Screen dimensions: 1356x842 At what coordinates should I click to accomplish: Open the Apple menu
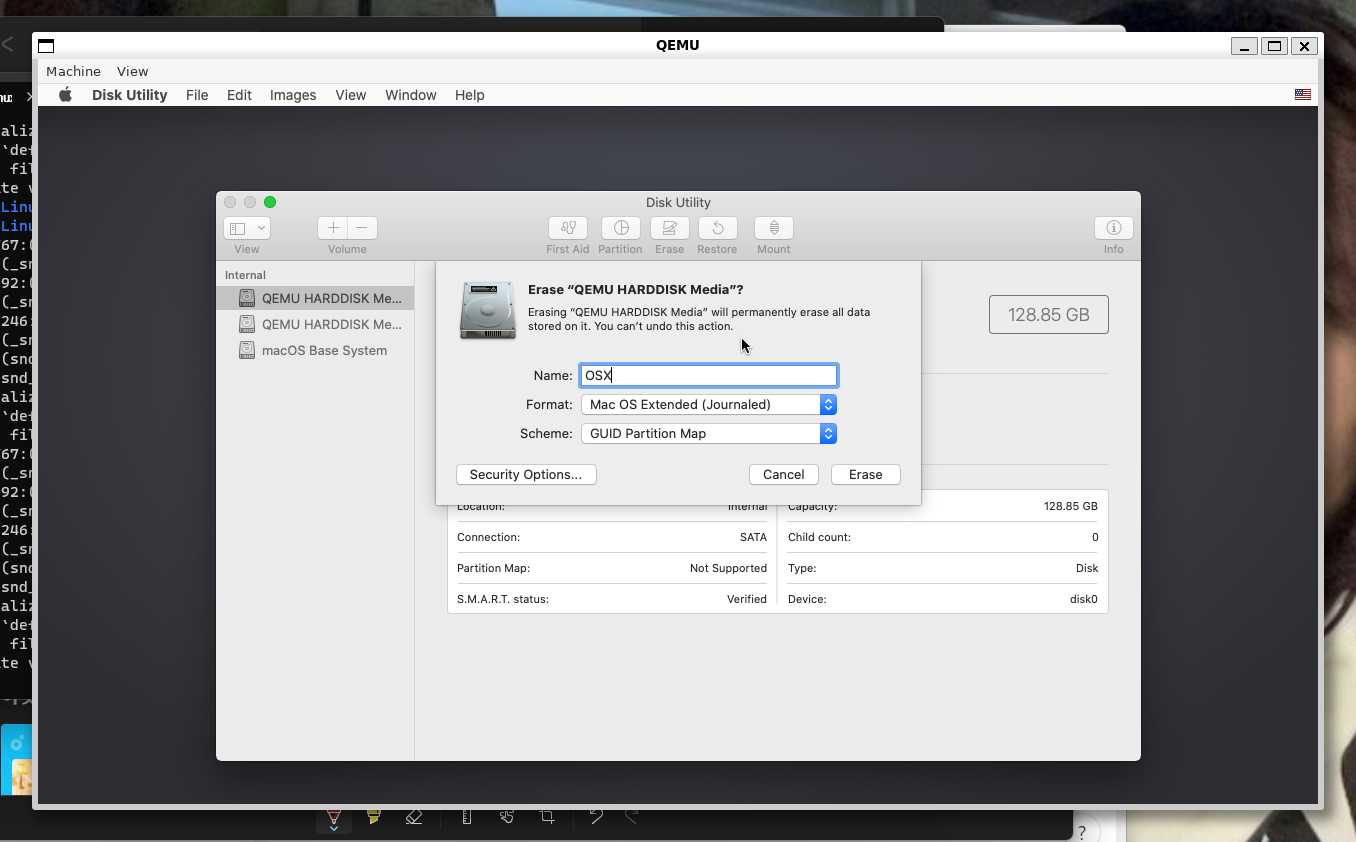pos(65,95)
